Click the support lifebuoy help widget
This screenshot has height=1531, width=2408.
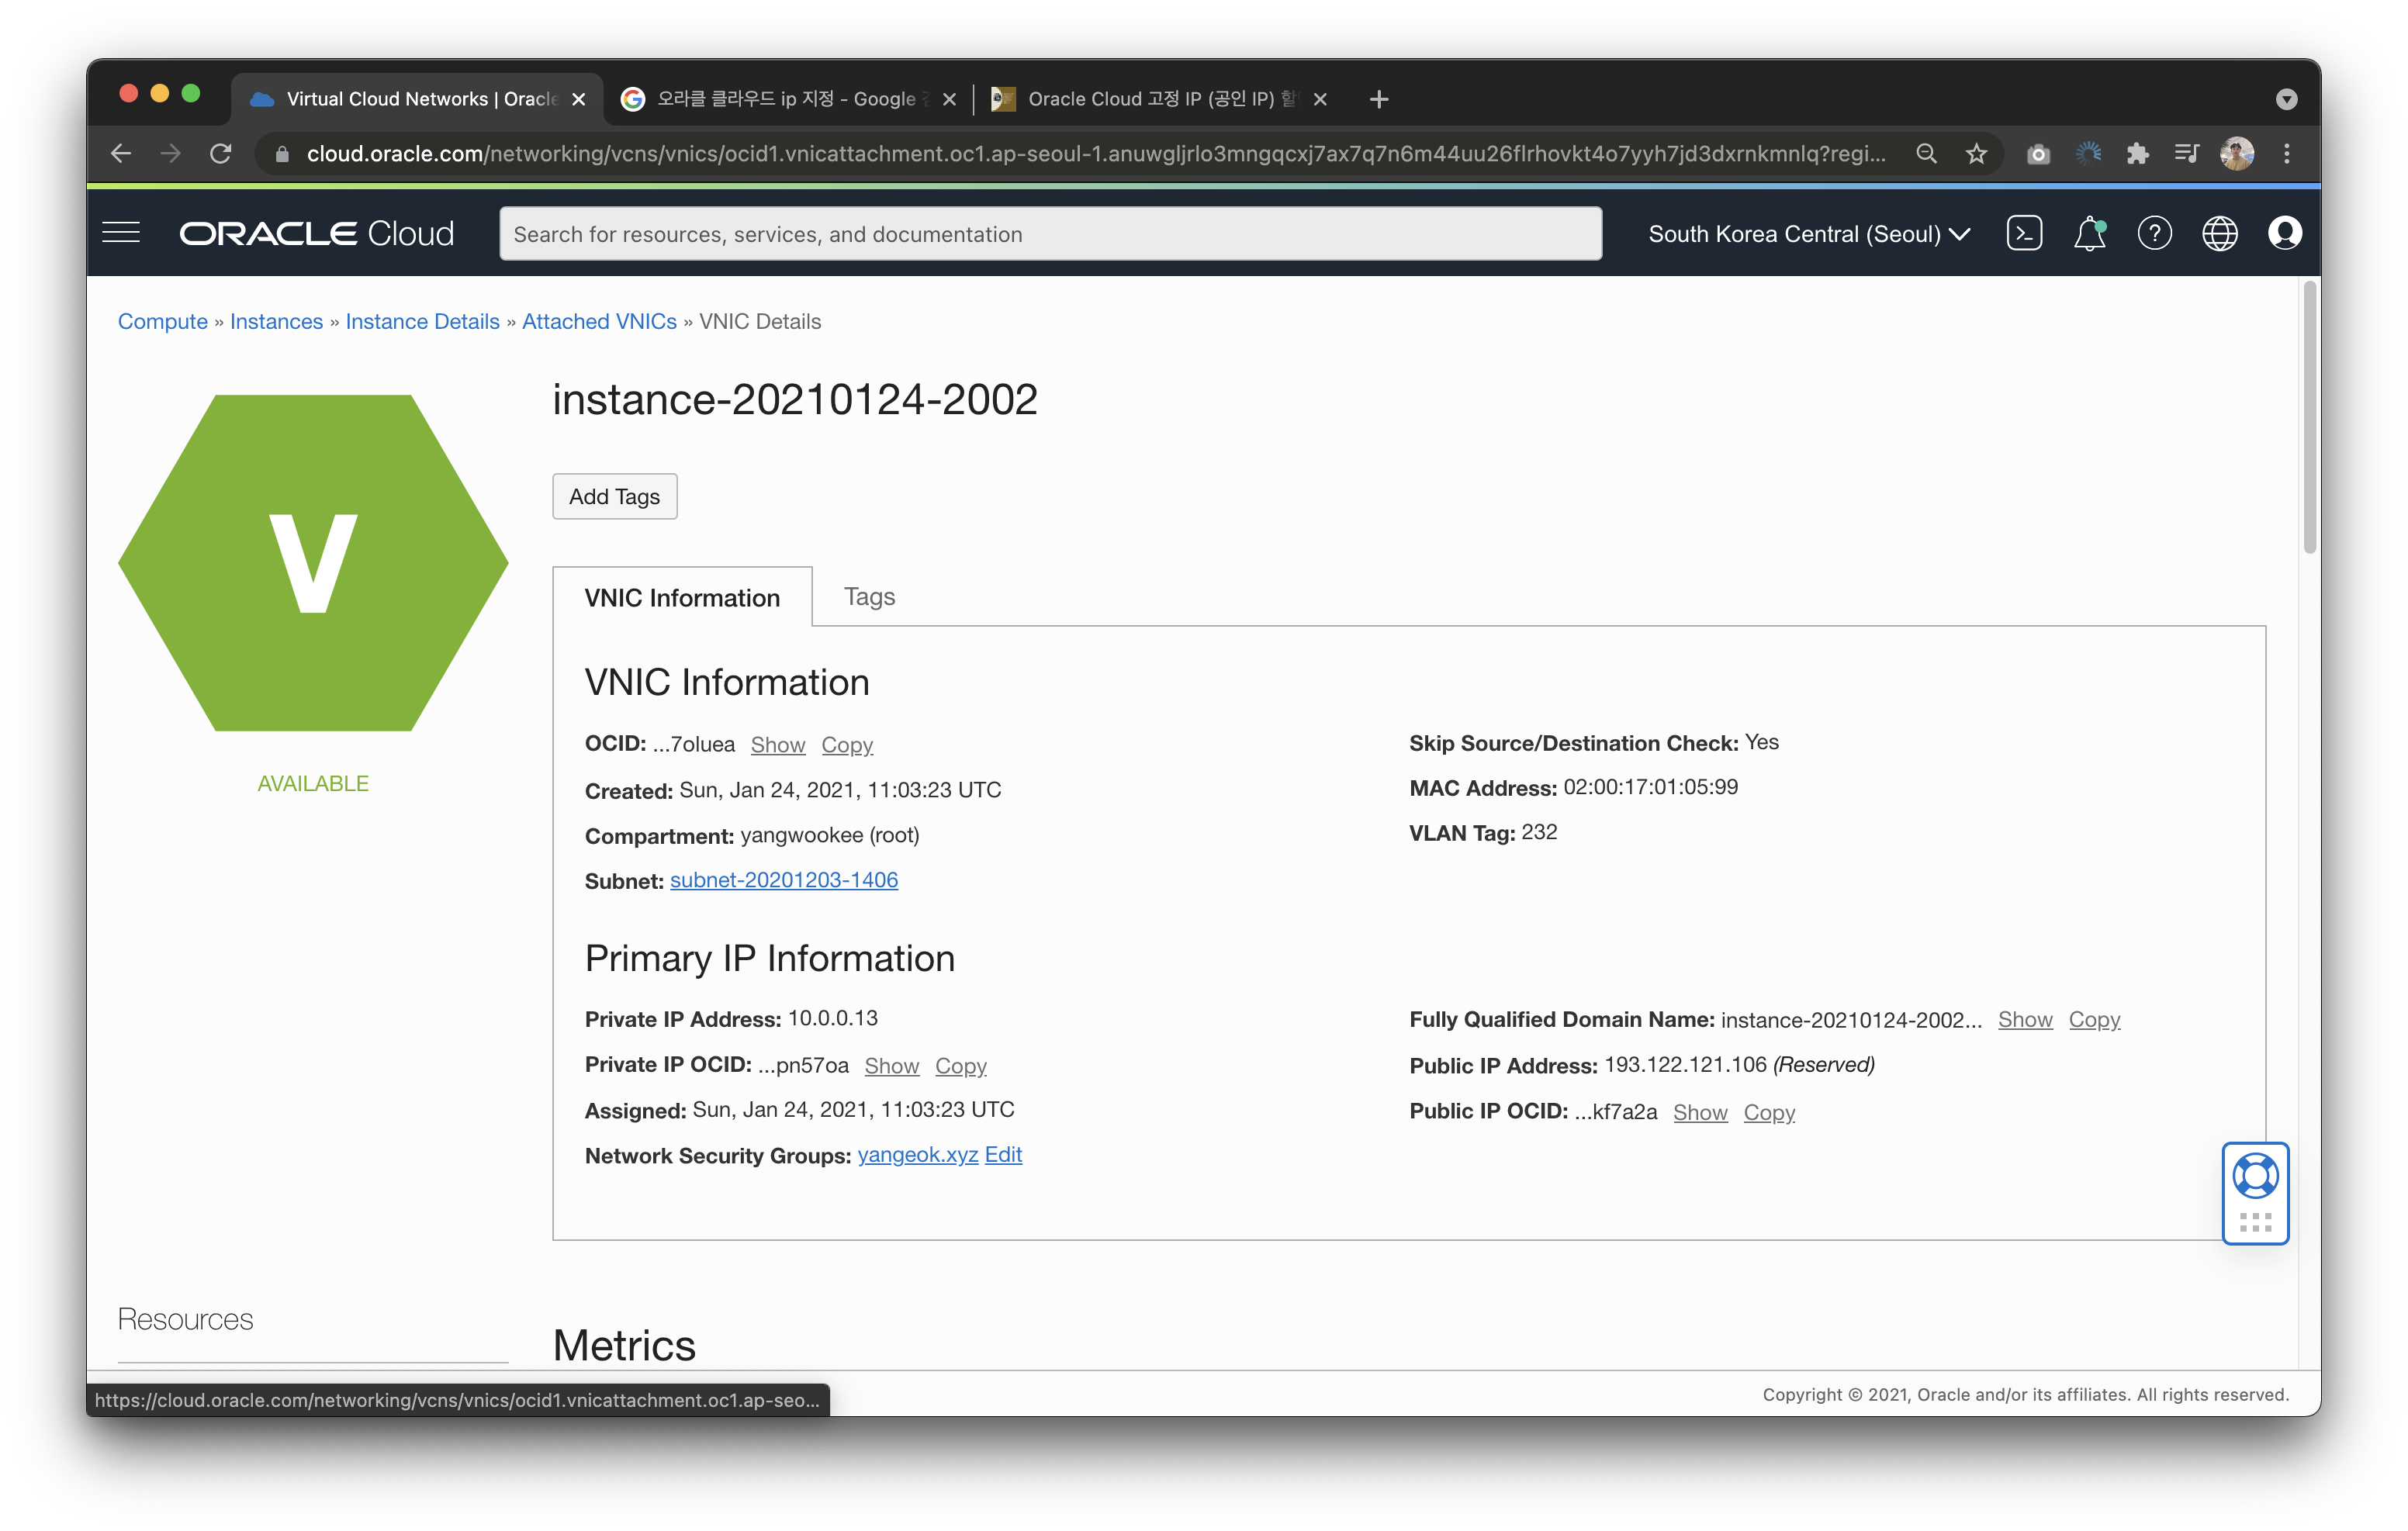coord(2255,1176)
